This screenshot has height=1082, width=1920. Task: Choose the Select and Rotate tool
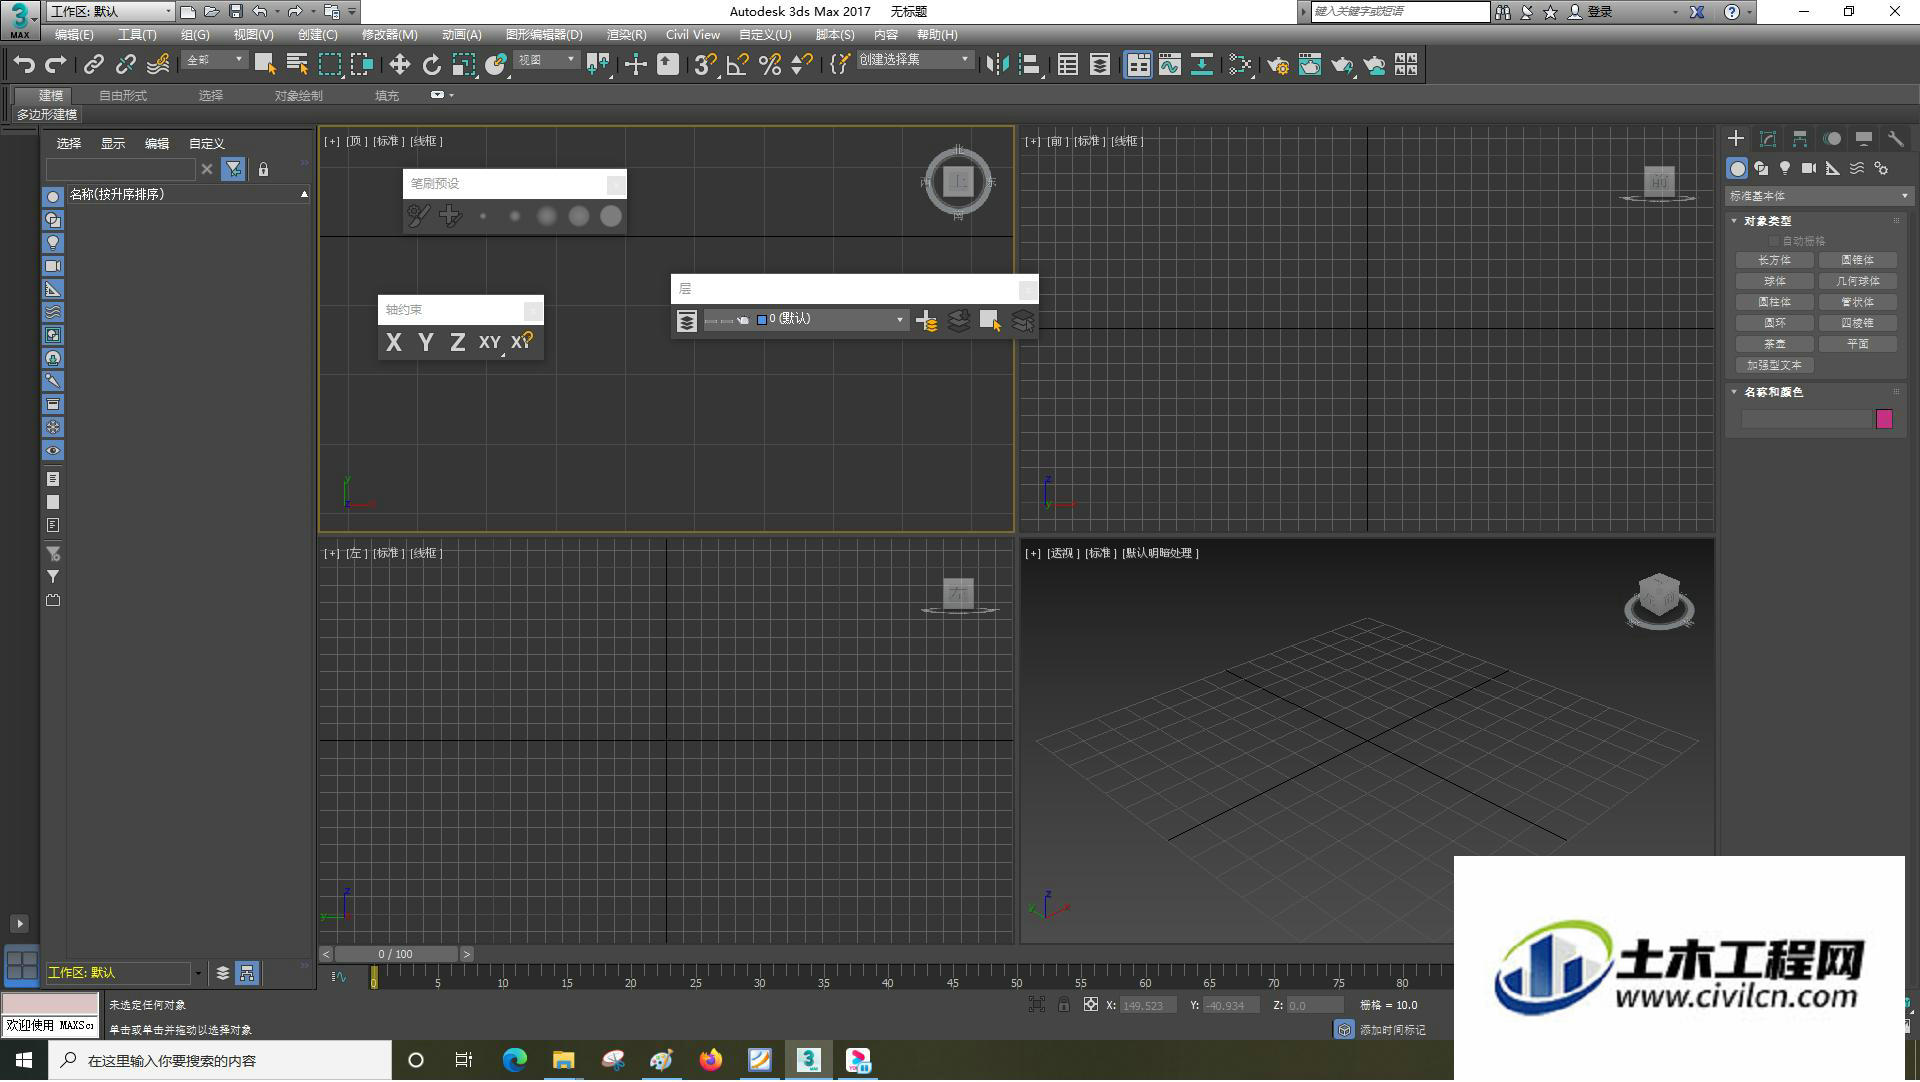(431, 65)
